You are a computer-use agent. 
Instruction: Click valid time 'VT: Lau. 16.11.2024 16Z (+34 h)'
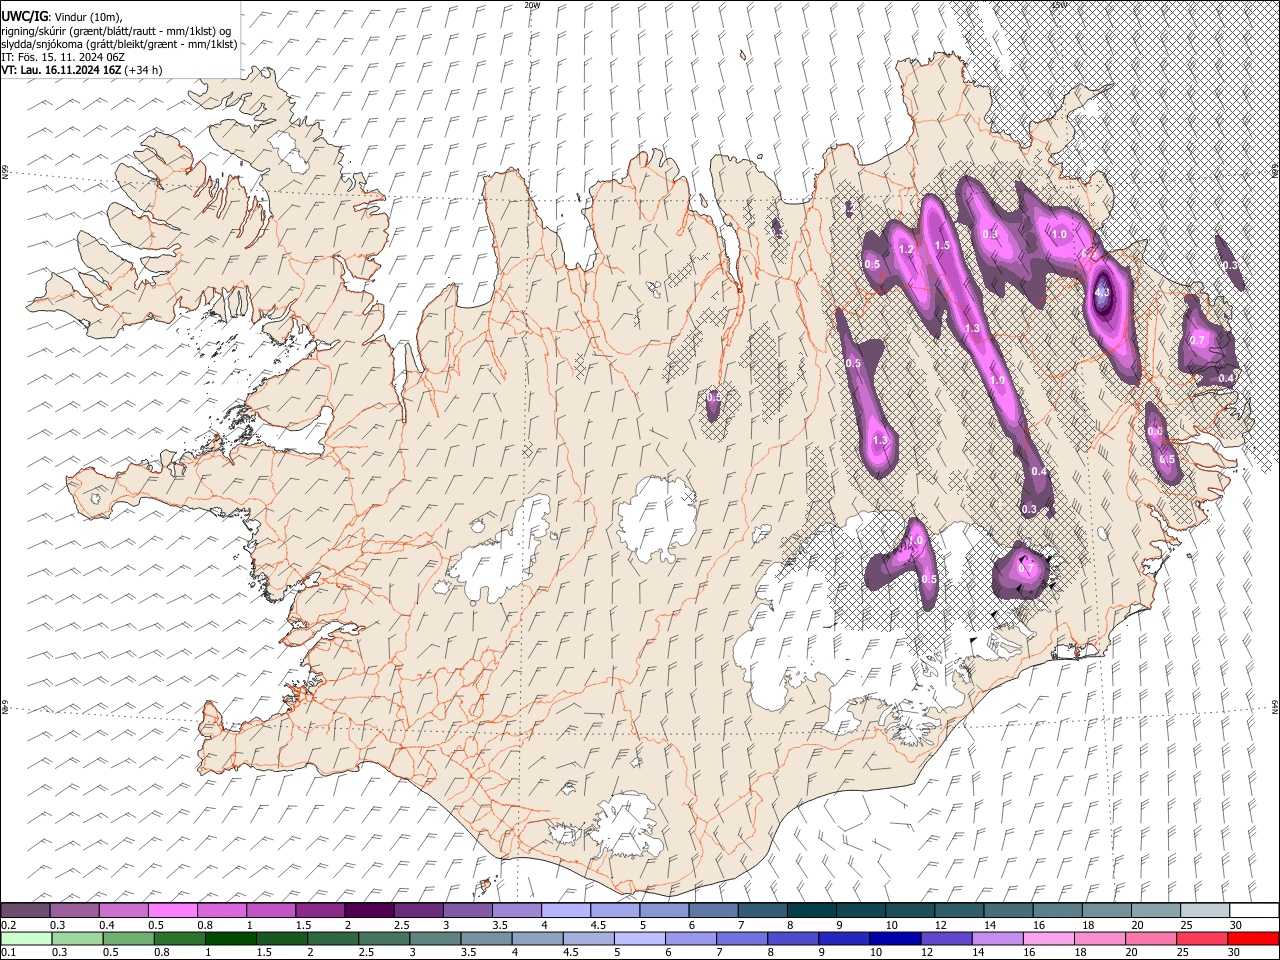pos(81,70)
